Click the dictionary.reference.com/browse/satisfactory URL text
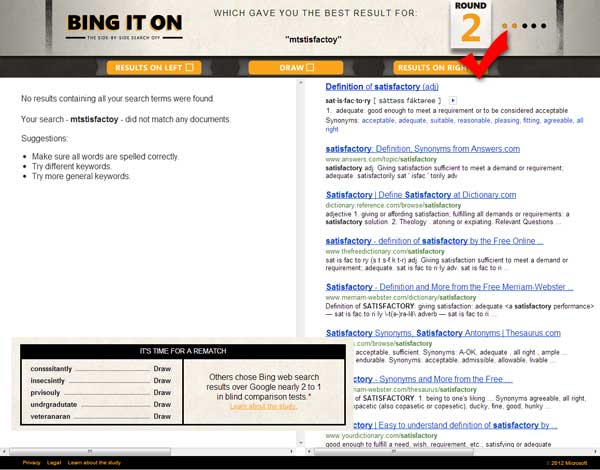 [x=393, y=206]
